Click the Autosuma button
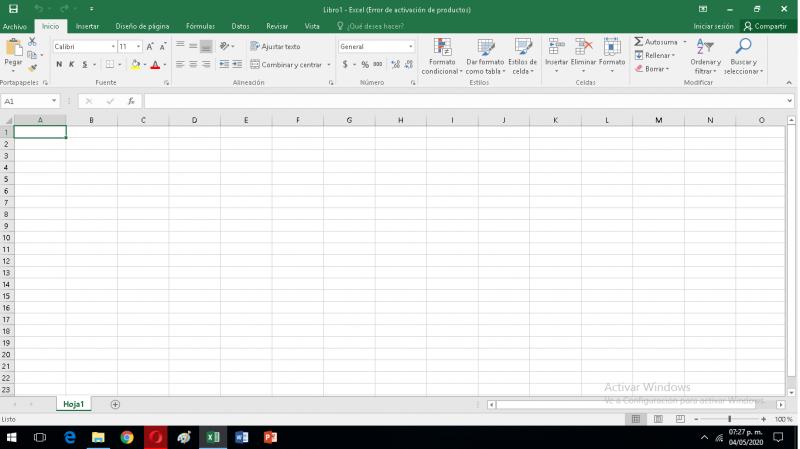Screen dimensions: 800x449 [656, 42]
